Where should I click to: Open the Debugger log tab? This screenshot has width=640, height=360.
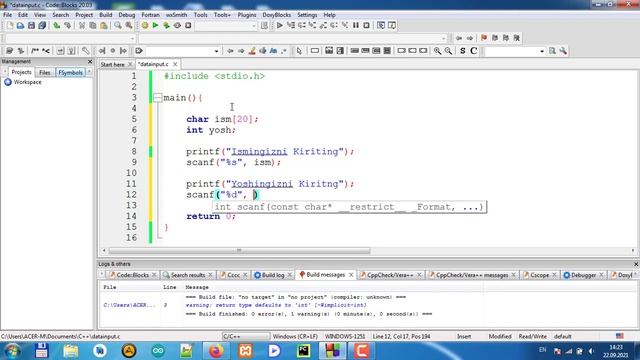click(583, 275)
